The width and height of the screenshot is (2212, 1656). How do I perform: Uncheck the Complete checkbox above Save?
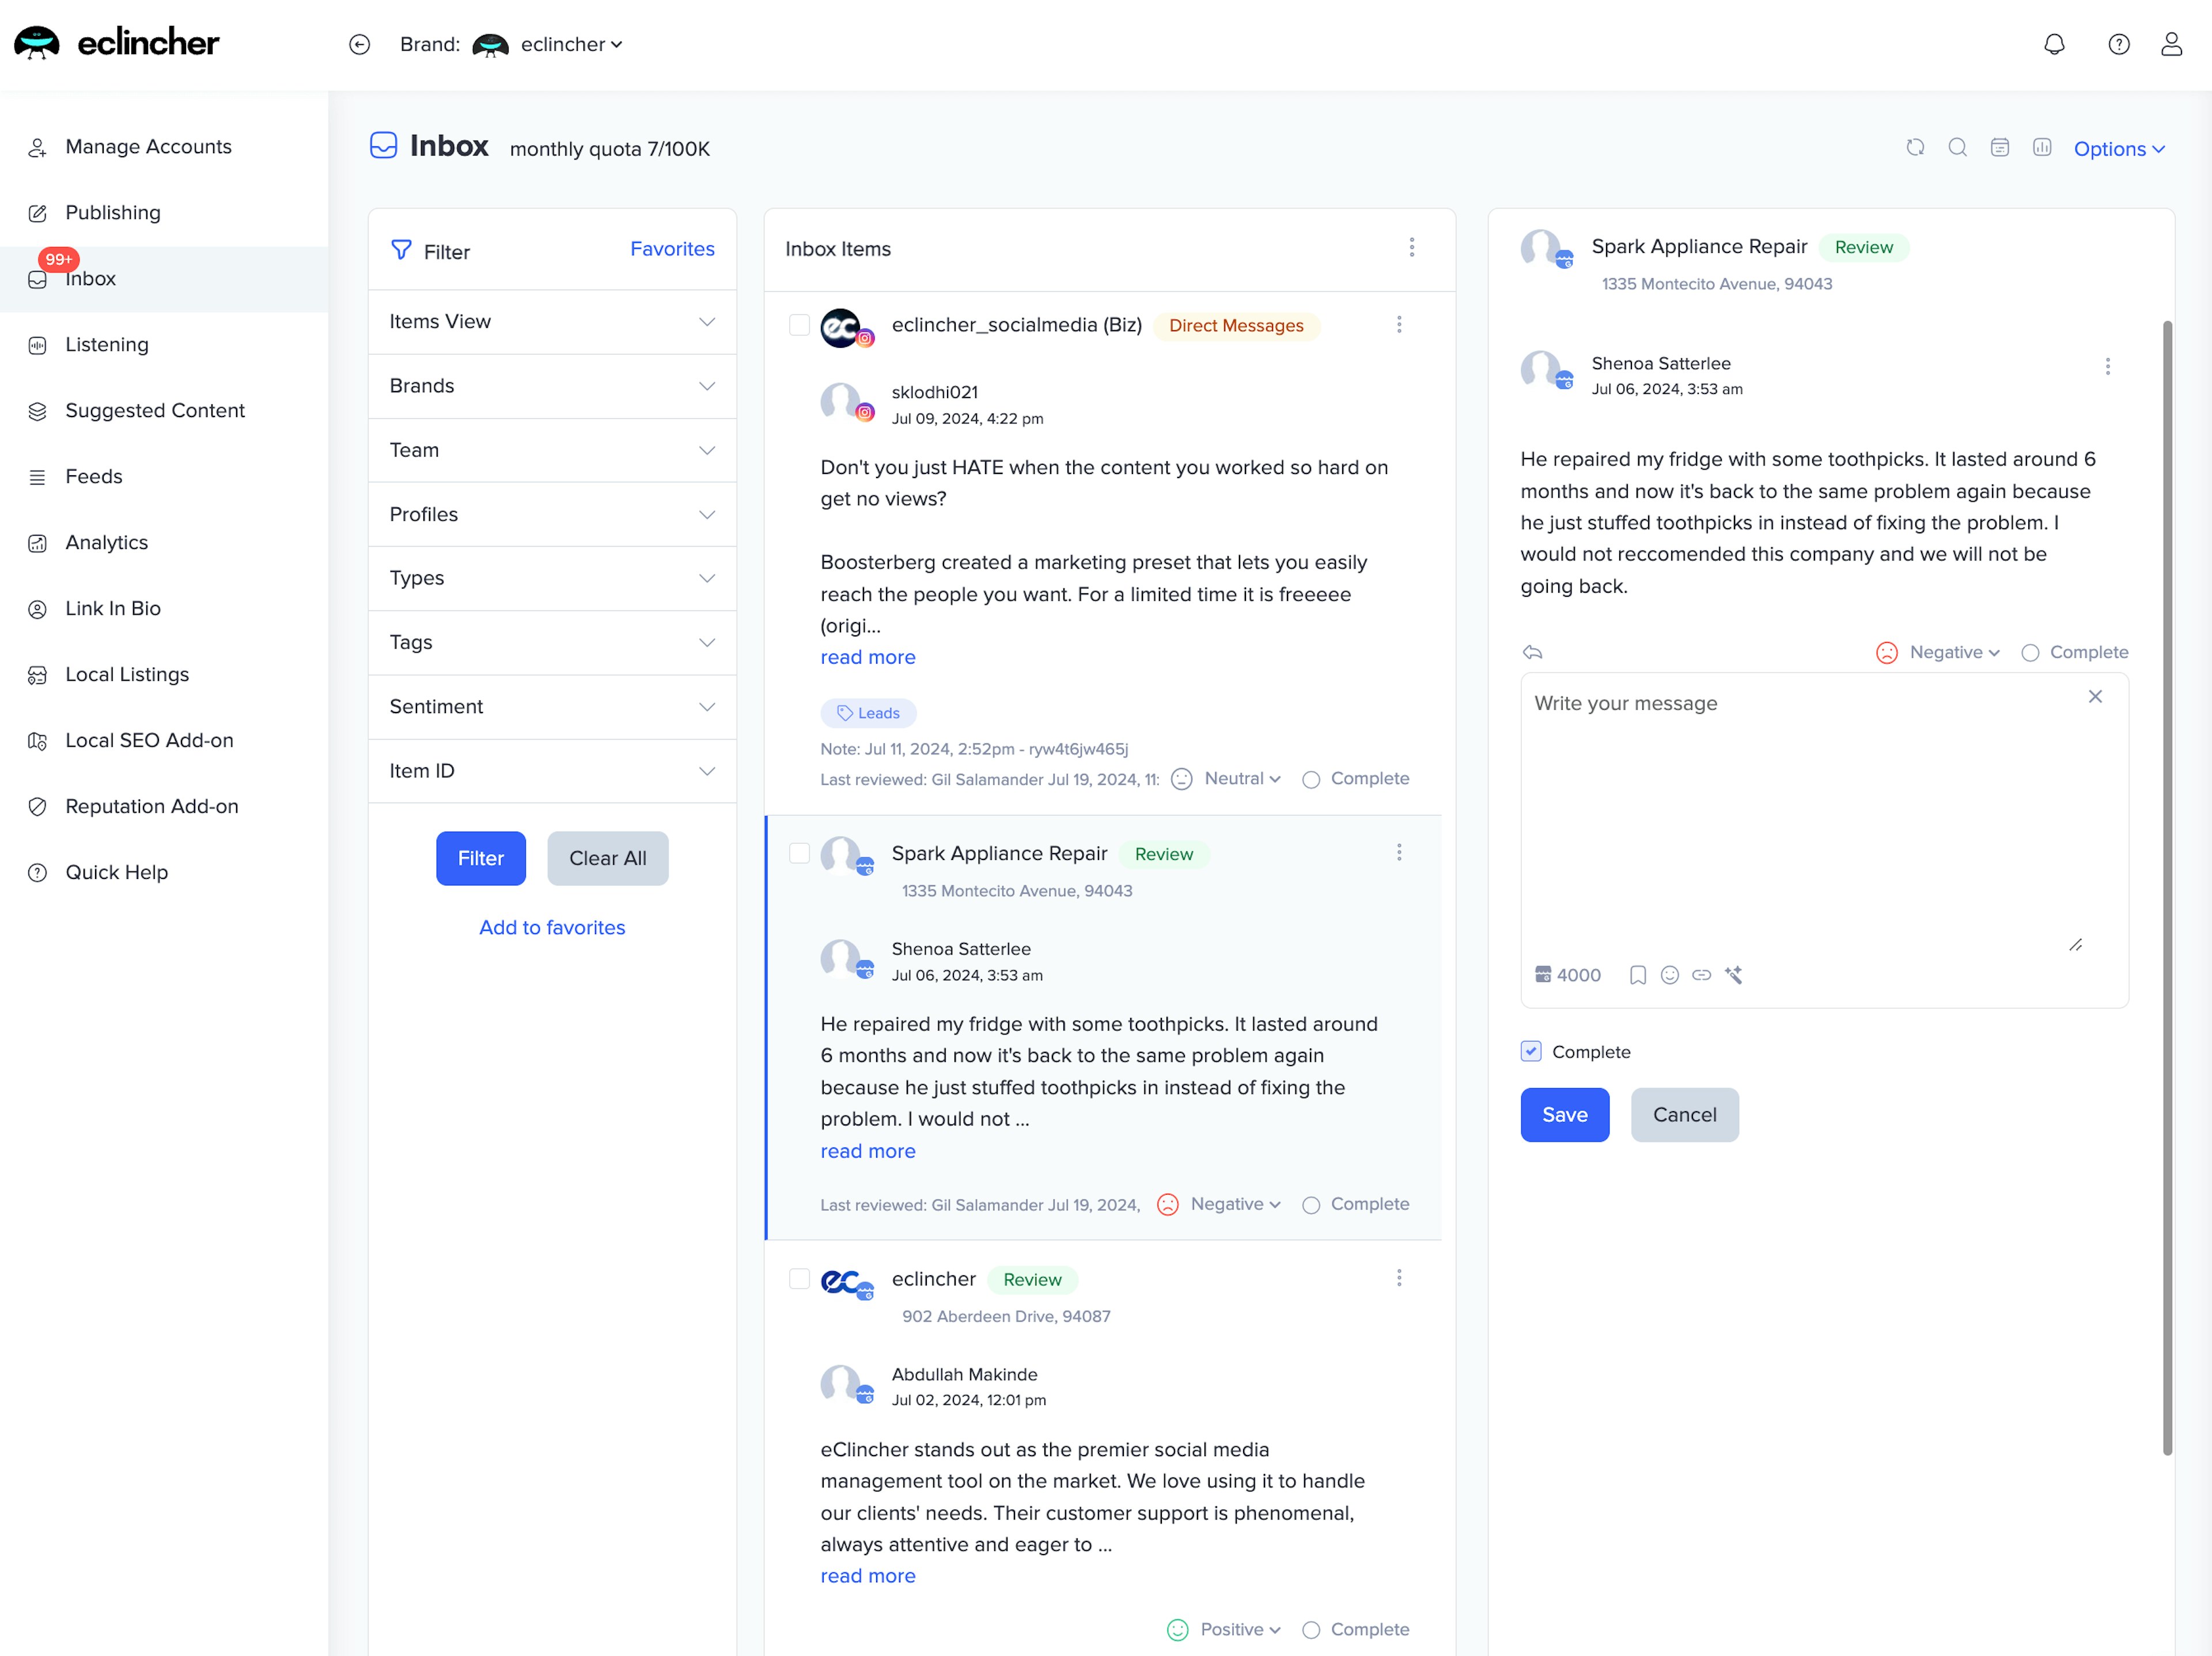pos(1531,1051)
